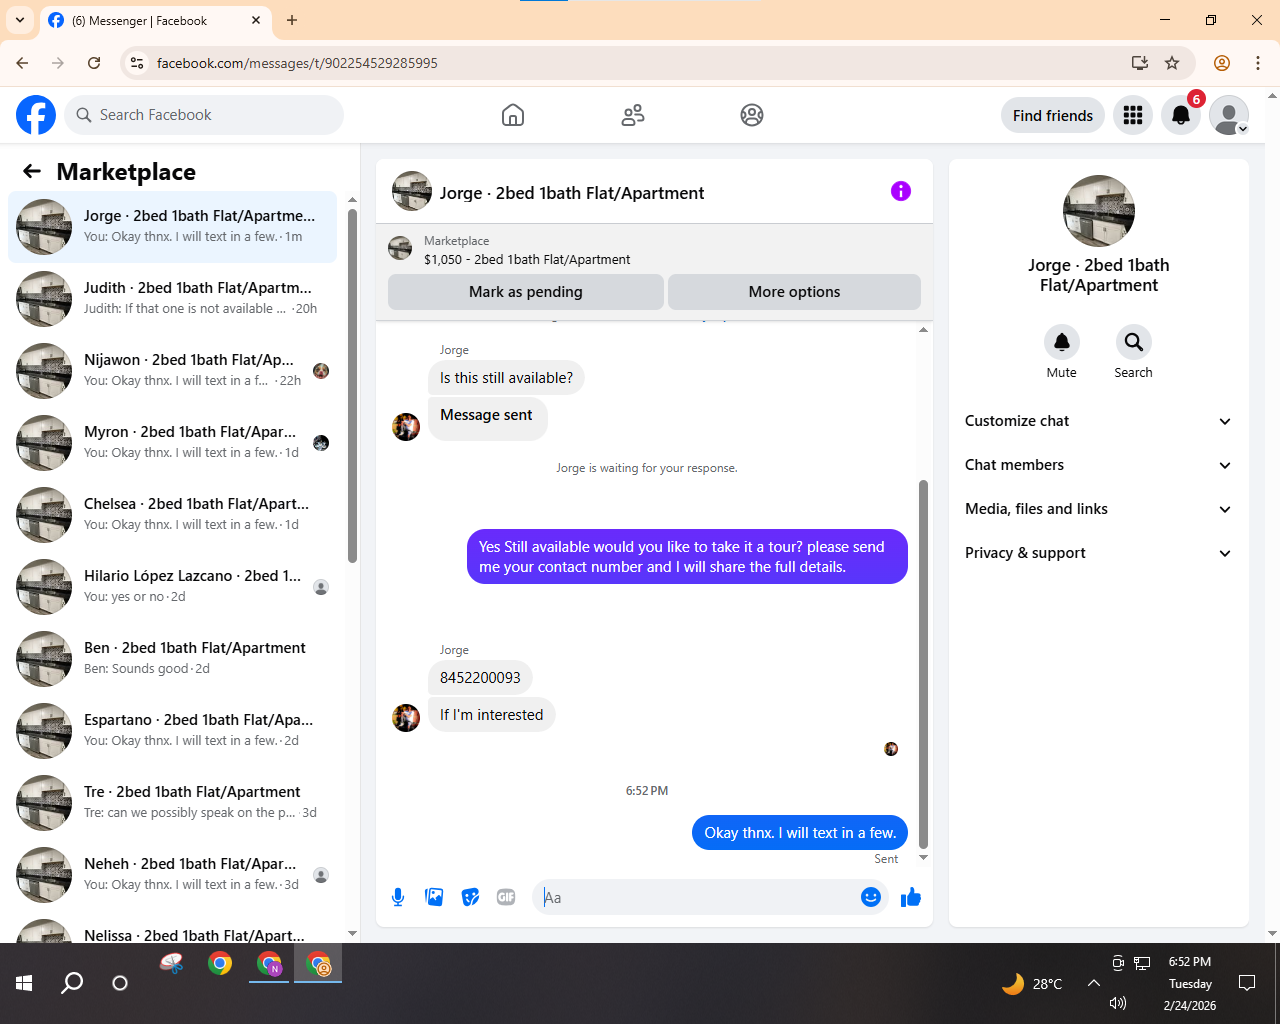
Task: Open the Facebook home logo
Action: point(36,115)
